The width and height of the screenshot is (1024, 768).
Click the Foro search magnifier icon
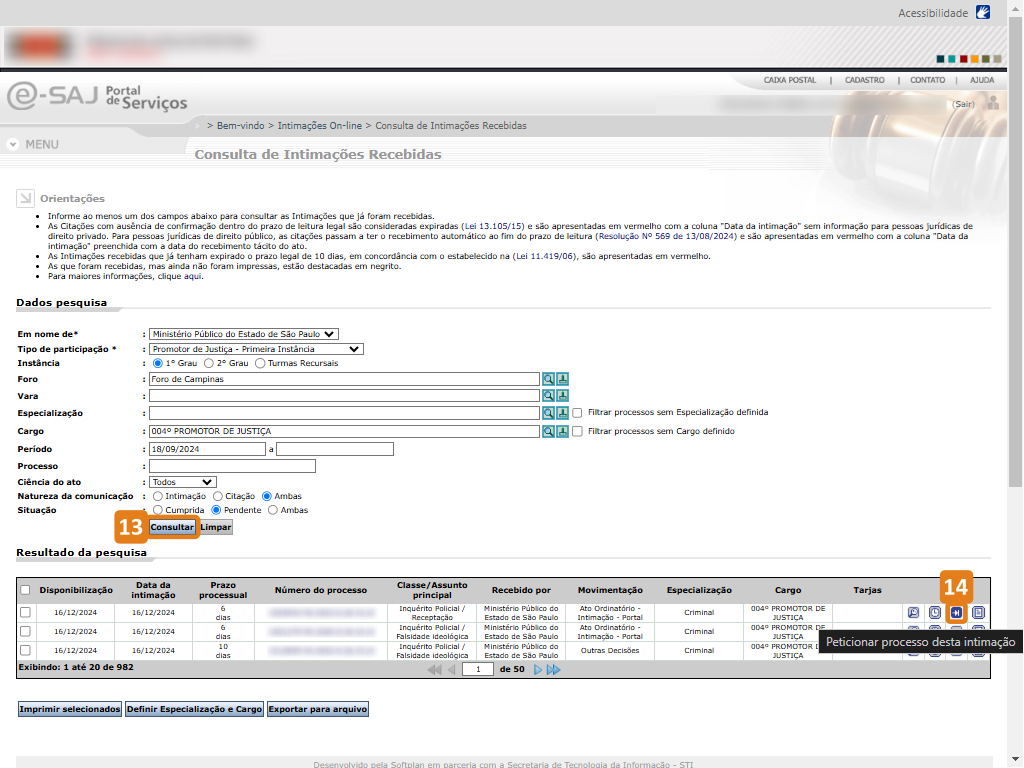tap(548, 379)
